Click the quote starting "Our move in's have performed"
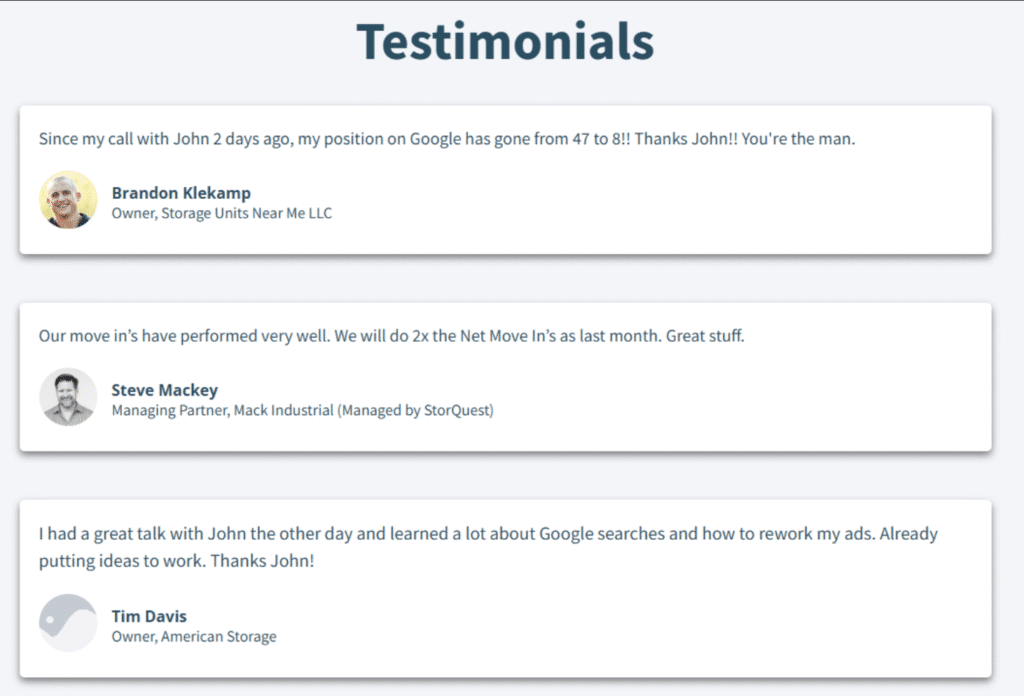Image resolution: width=1024 pixels, height=696 pixels. (391, 336)
